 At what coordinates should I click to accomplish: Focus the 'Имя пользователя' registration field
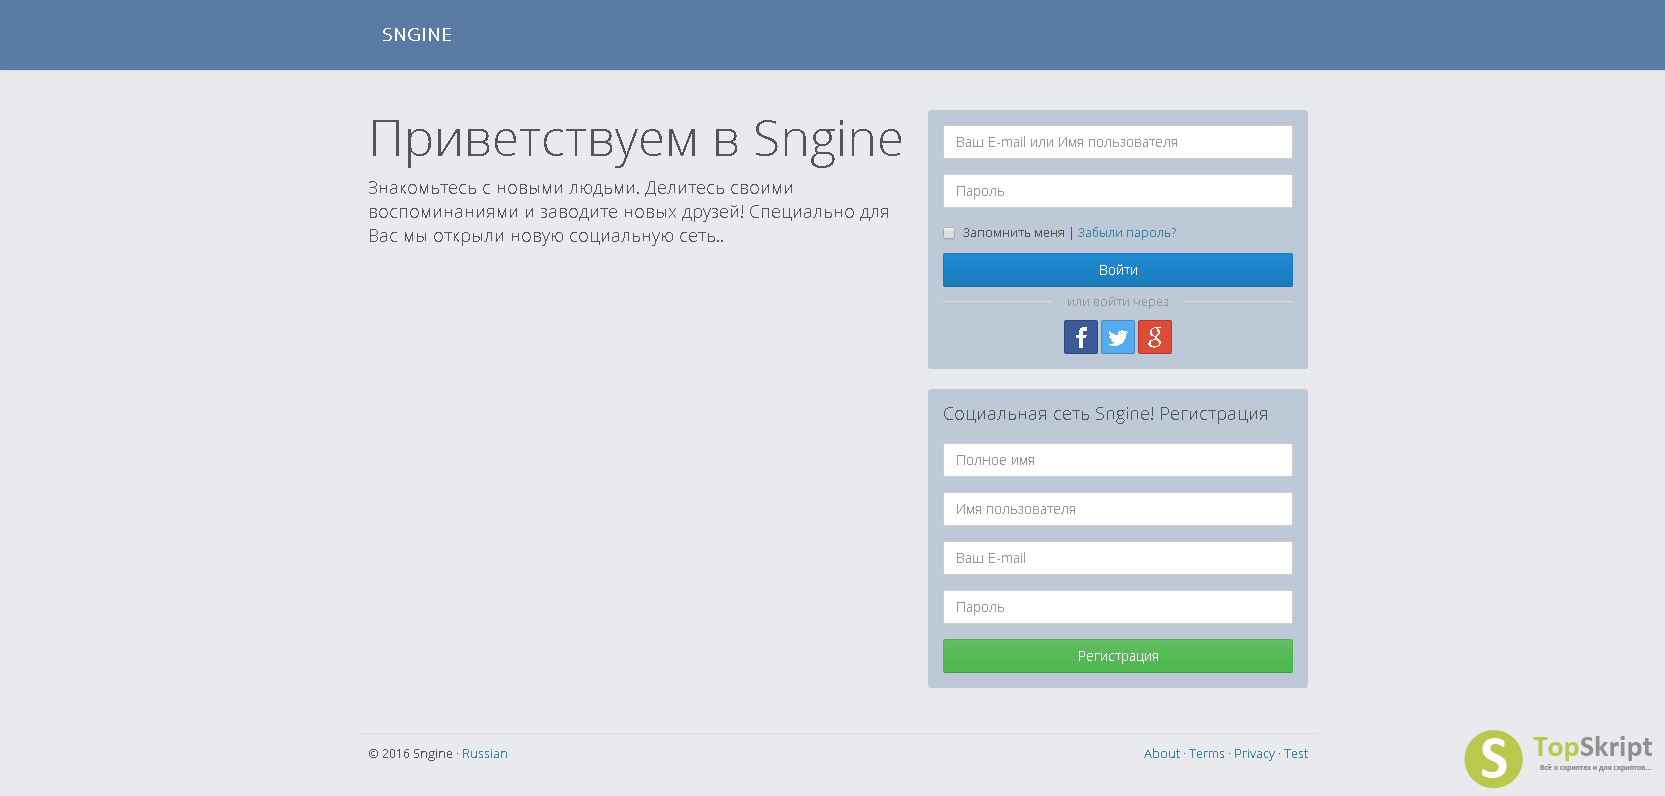(x=1118, y=509)
